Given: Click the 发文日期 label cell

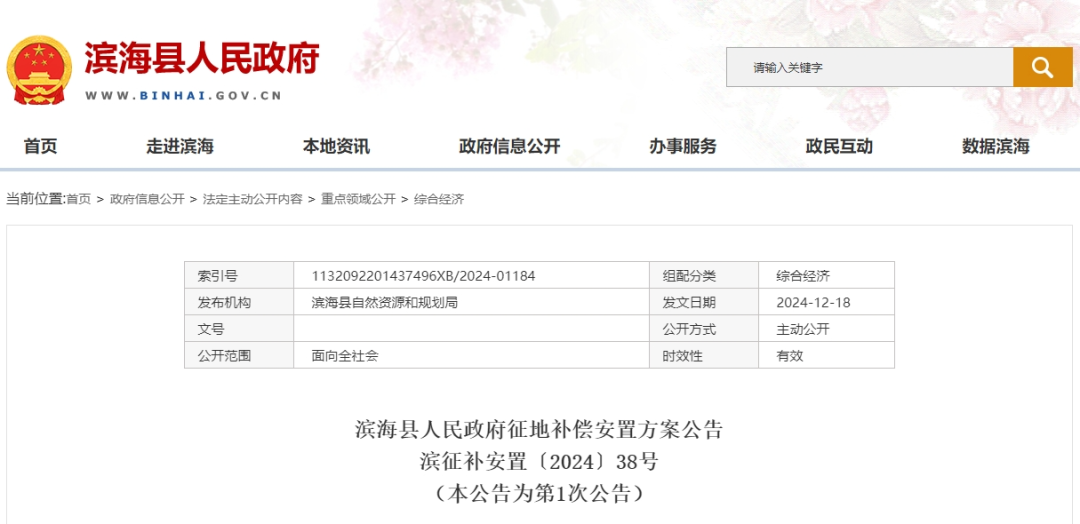Looking at the screenshot, I should [703, 302].
